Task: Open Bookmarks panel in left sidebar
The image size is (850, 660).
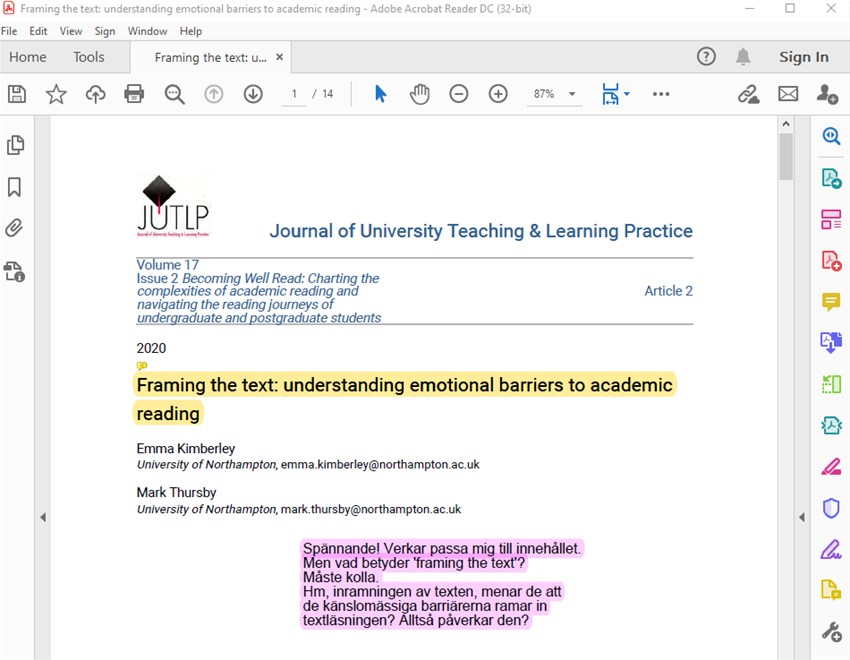Action: click(15, 187)
